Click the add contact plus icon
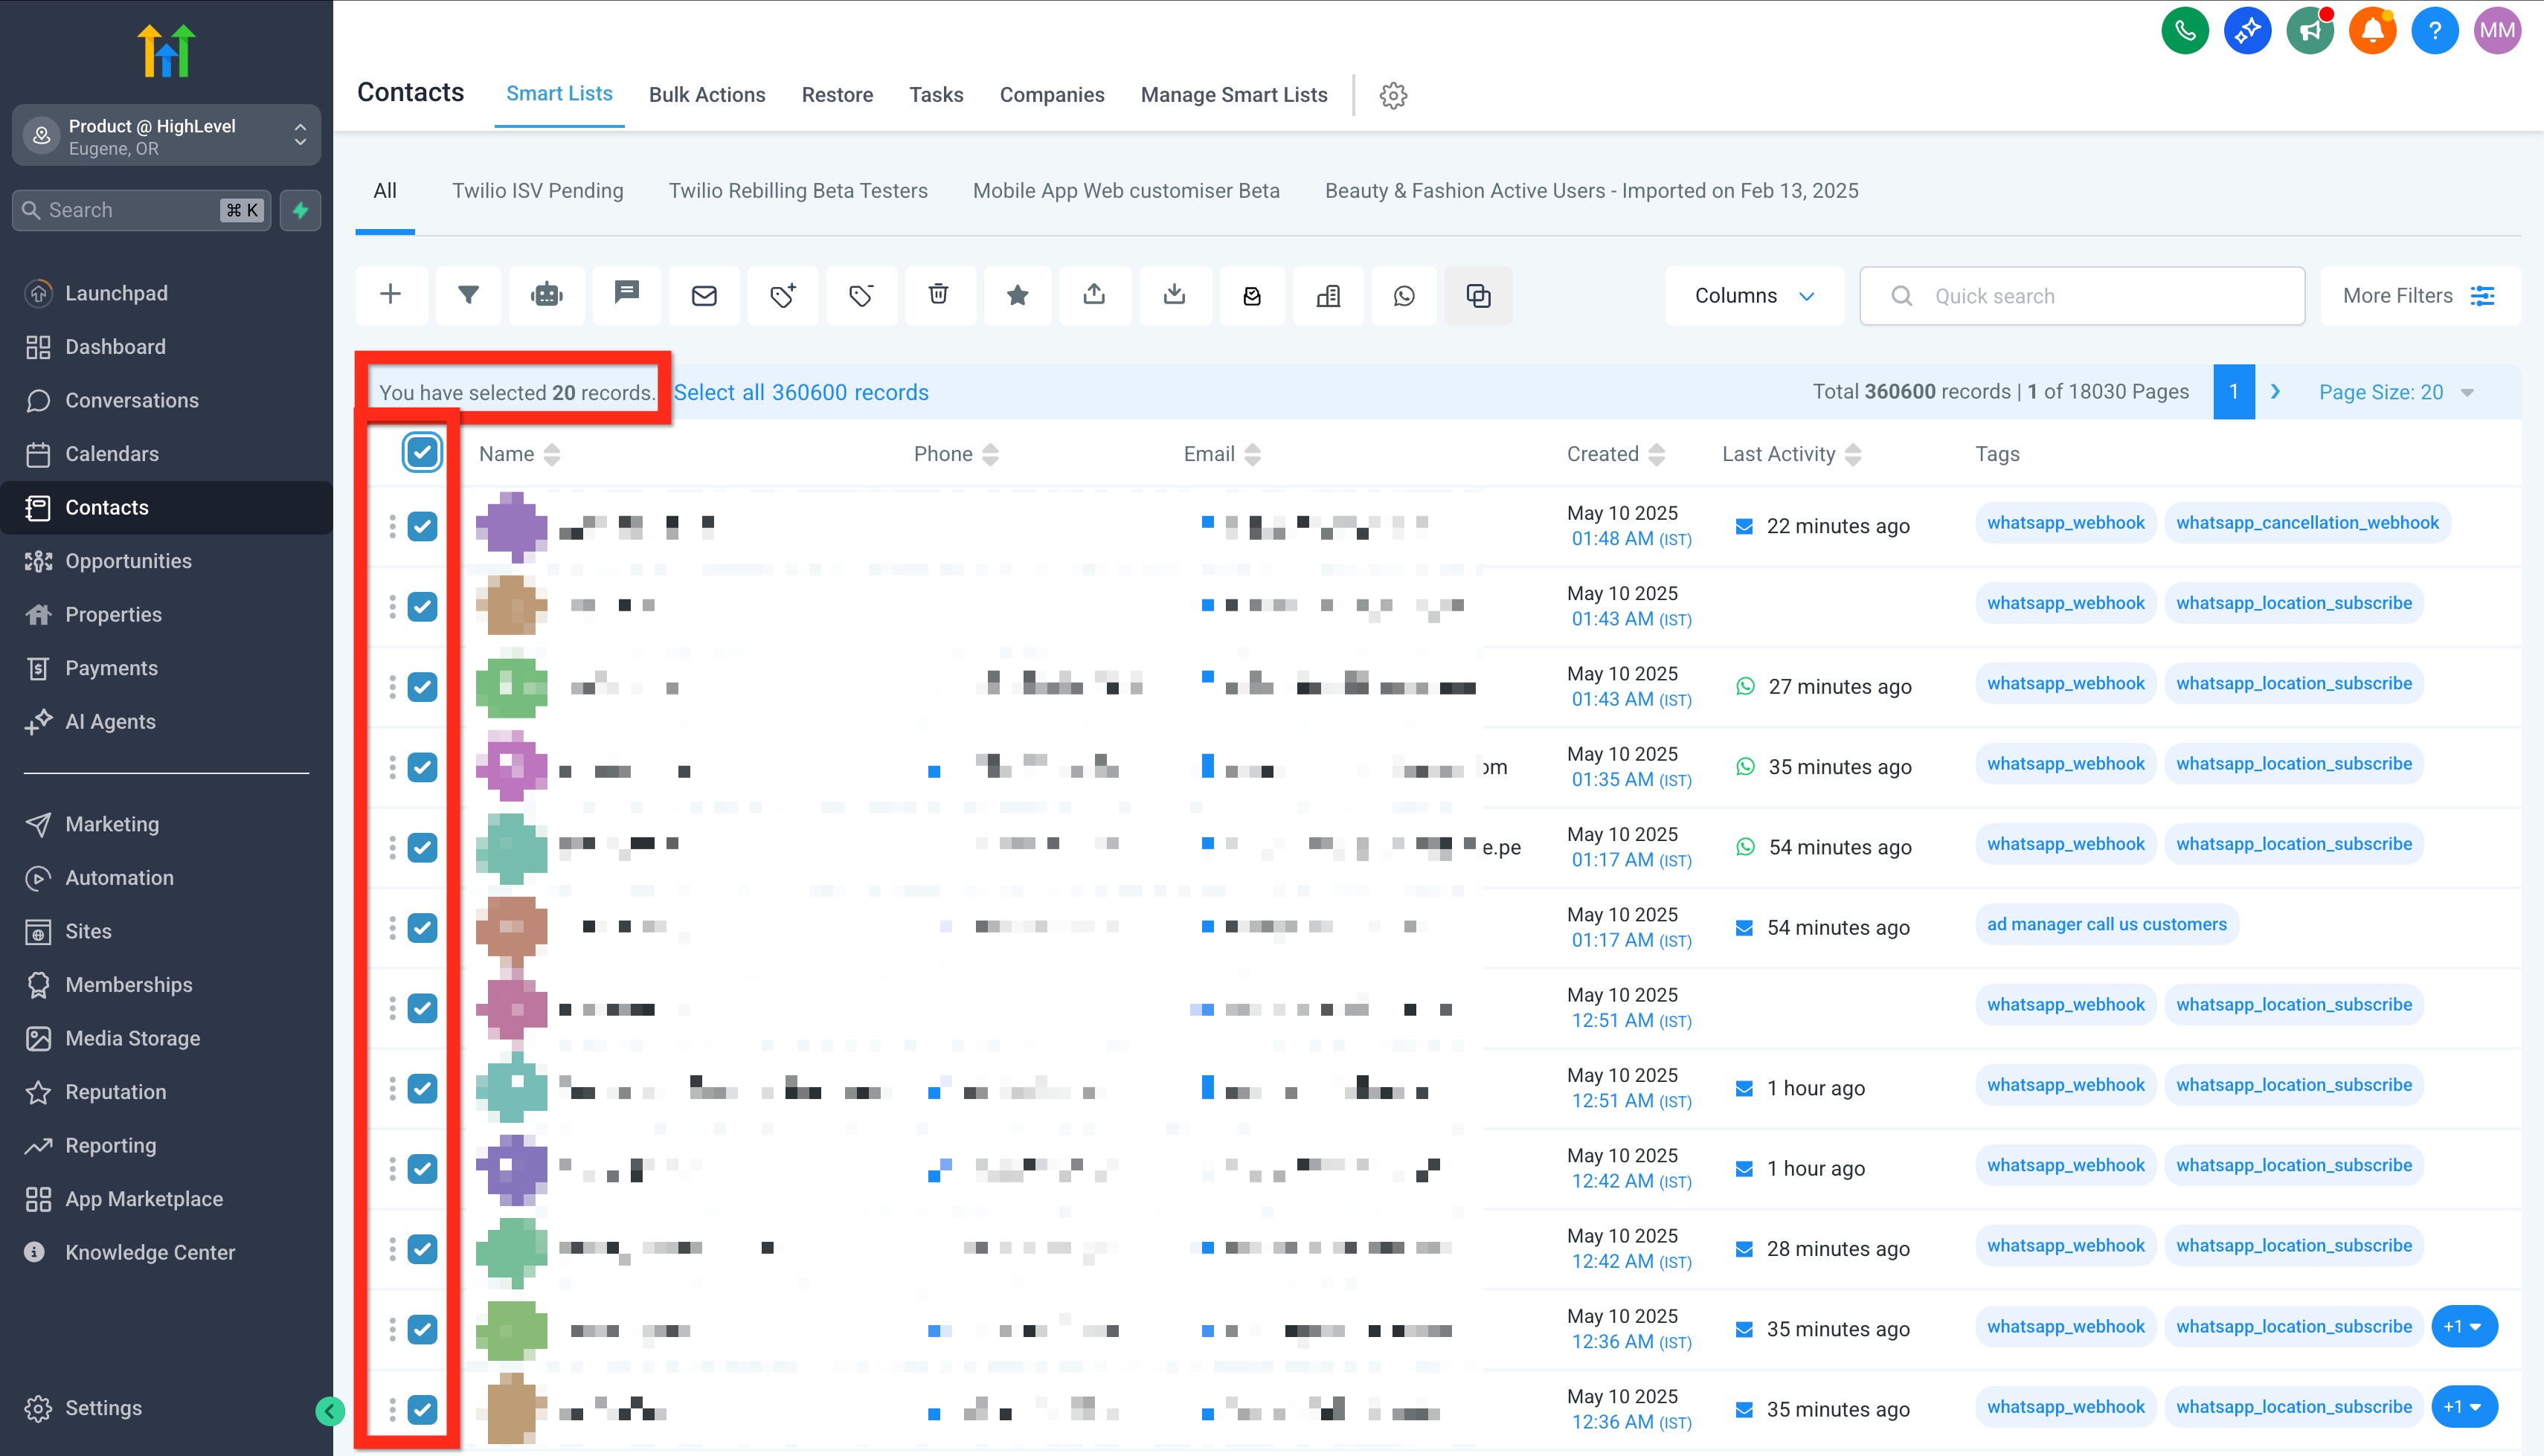The width and height of the screenshot is (2544, 1456). coord(391,295)
